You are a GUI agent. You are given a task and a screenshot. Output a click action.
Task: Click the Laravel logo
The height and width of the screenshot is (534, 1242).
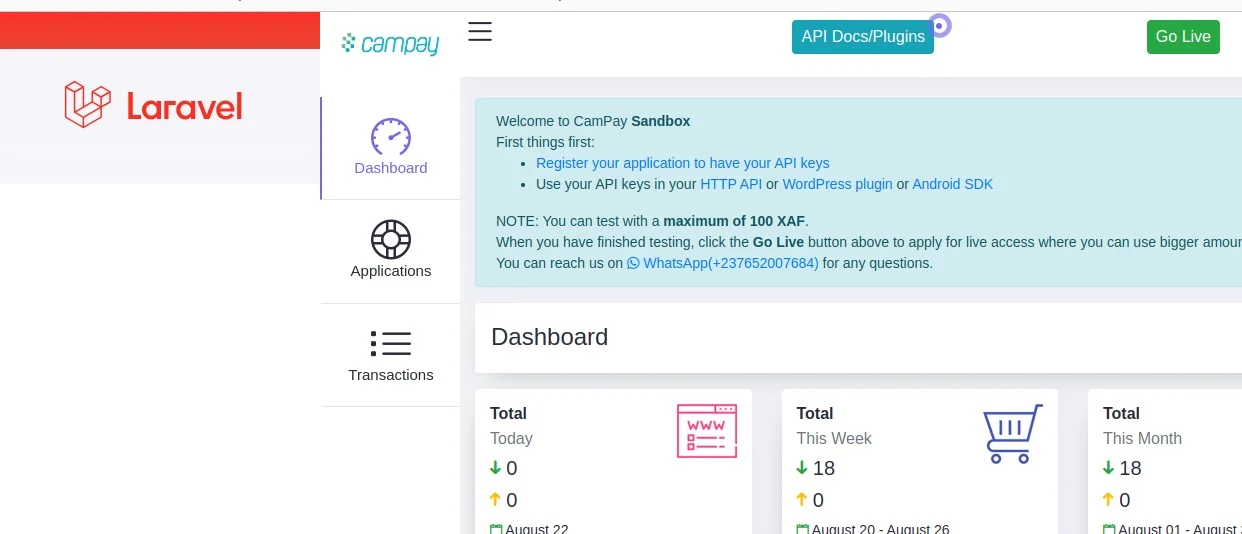(x=154, y=104)
